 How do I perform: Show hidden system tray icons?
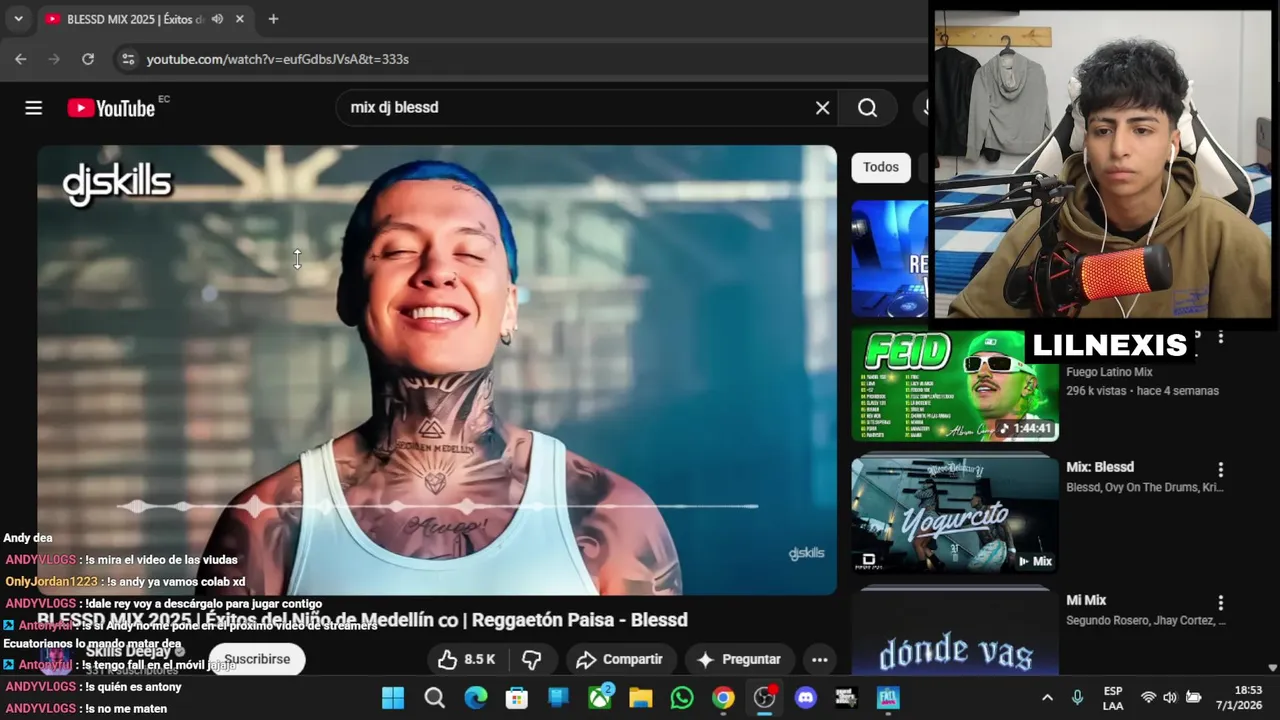pyautogui.click(x=1047, y=698)
